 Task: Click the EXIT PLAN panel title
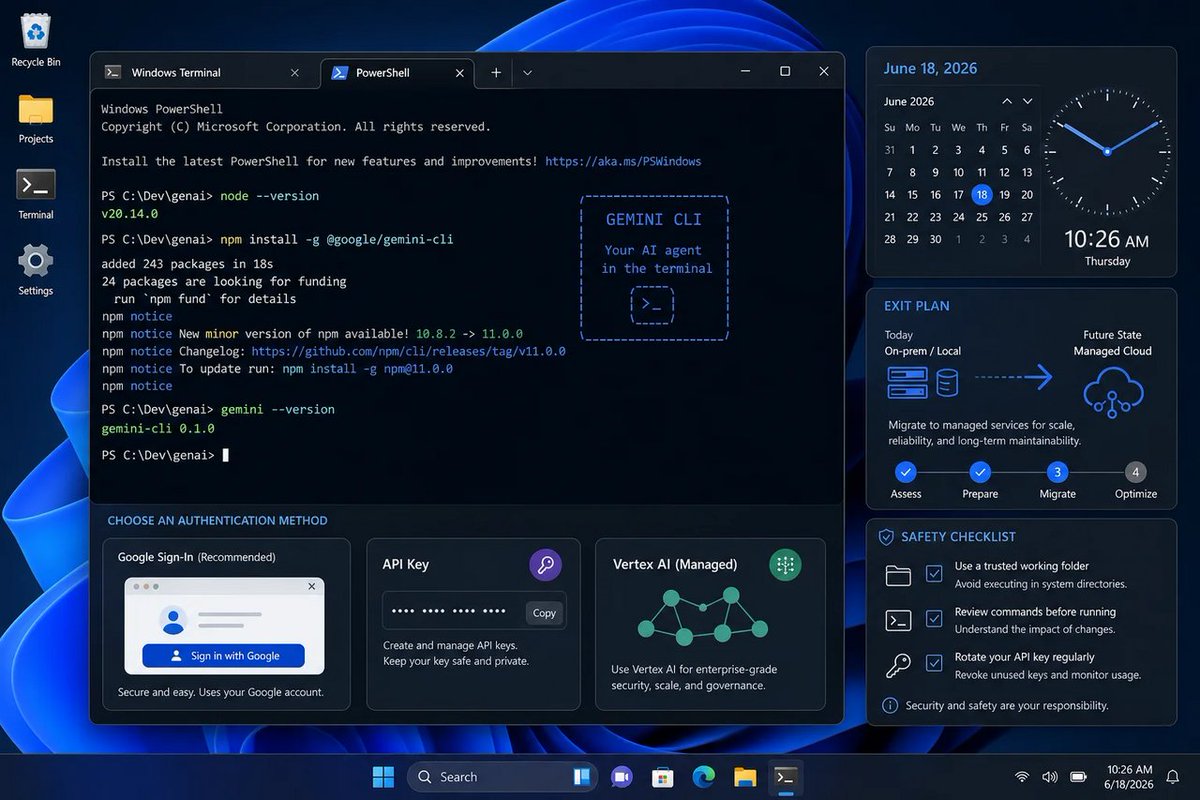917,306
